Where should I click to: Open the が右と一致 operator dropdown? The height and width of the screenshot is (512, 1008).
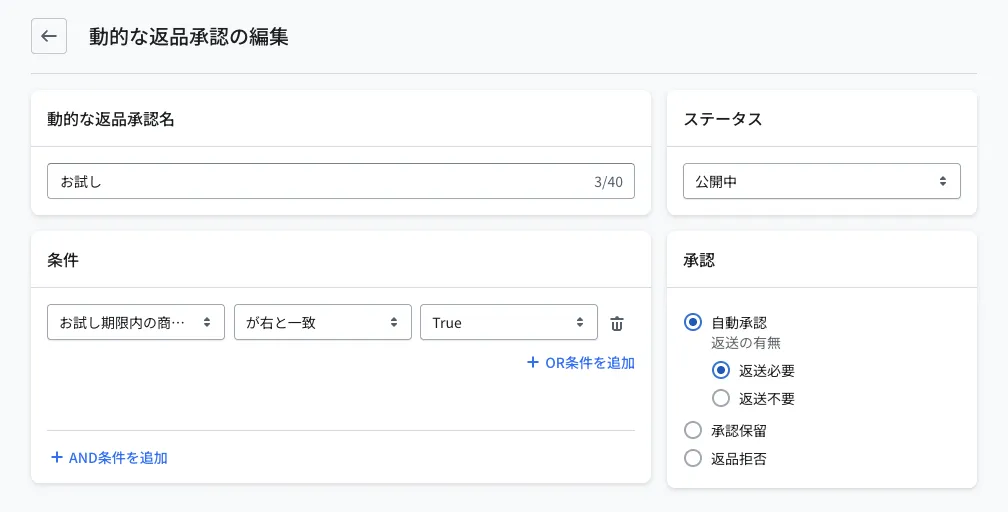pos(323,322)
